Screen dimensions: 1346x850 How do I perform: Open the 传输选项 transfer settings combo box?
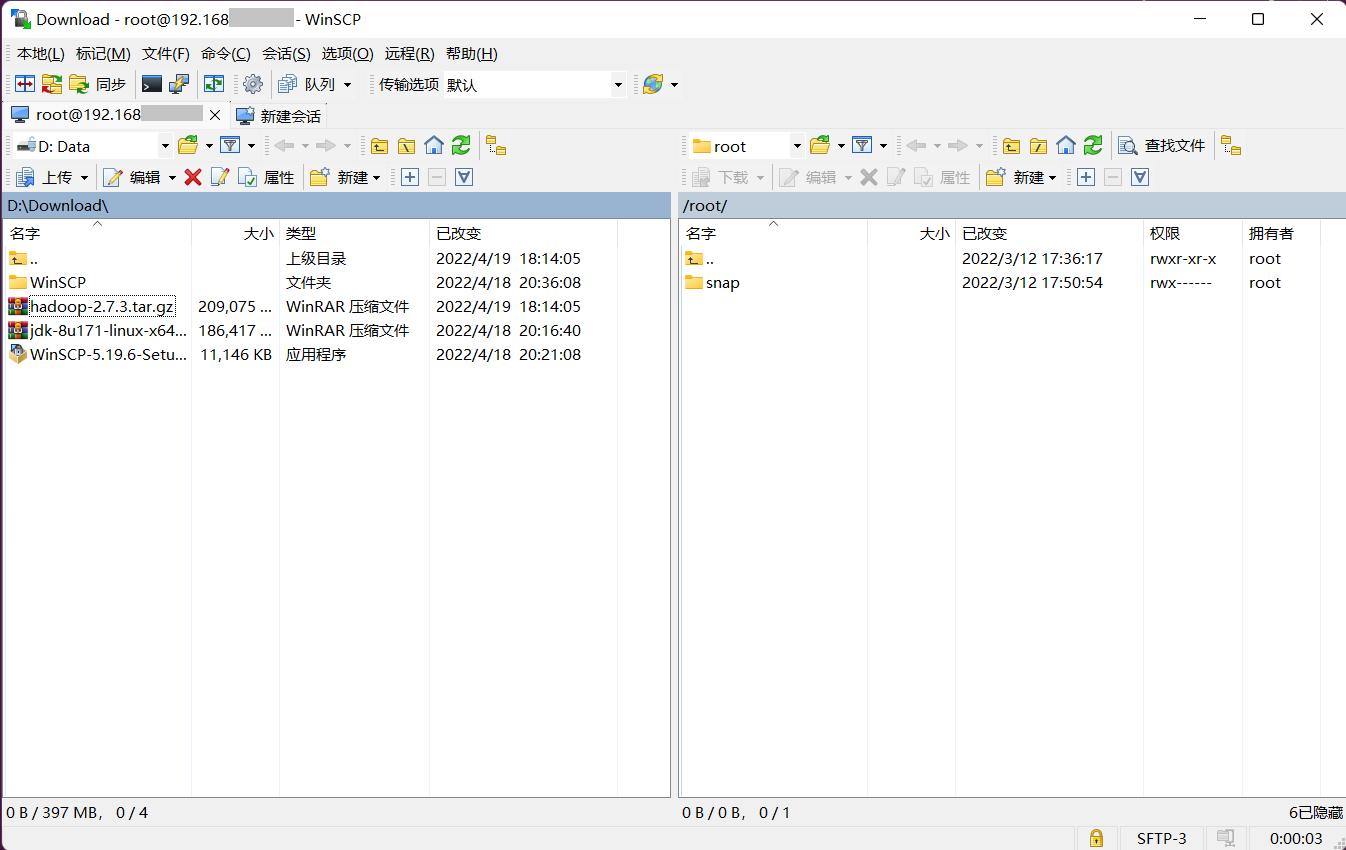click(535, 85)
